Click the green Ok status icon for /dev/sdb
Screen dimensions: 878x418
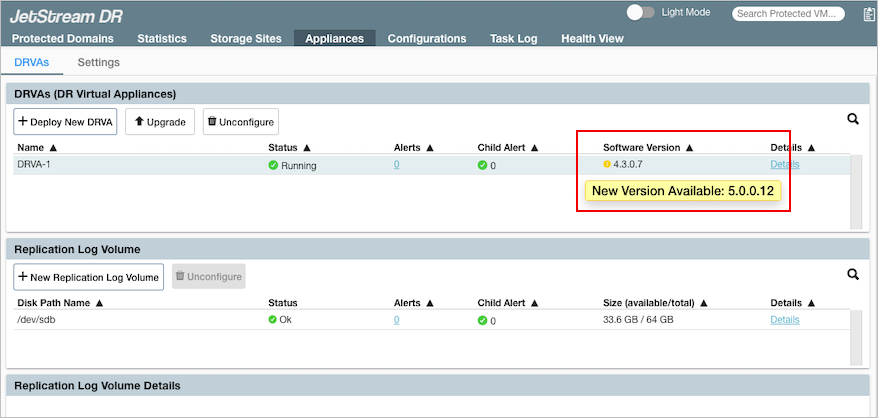click(273, 320)
